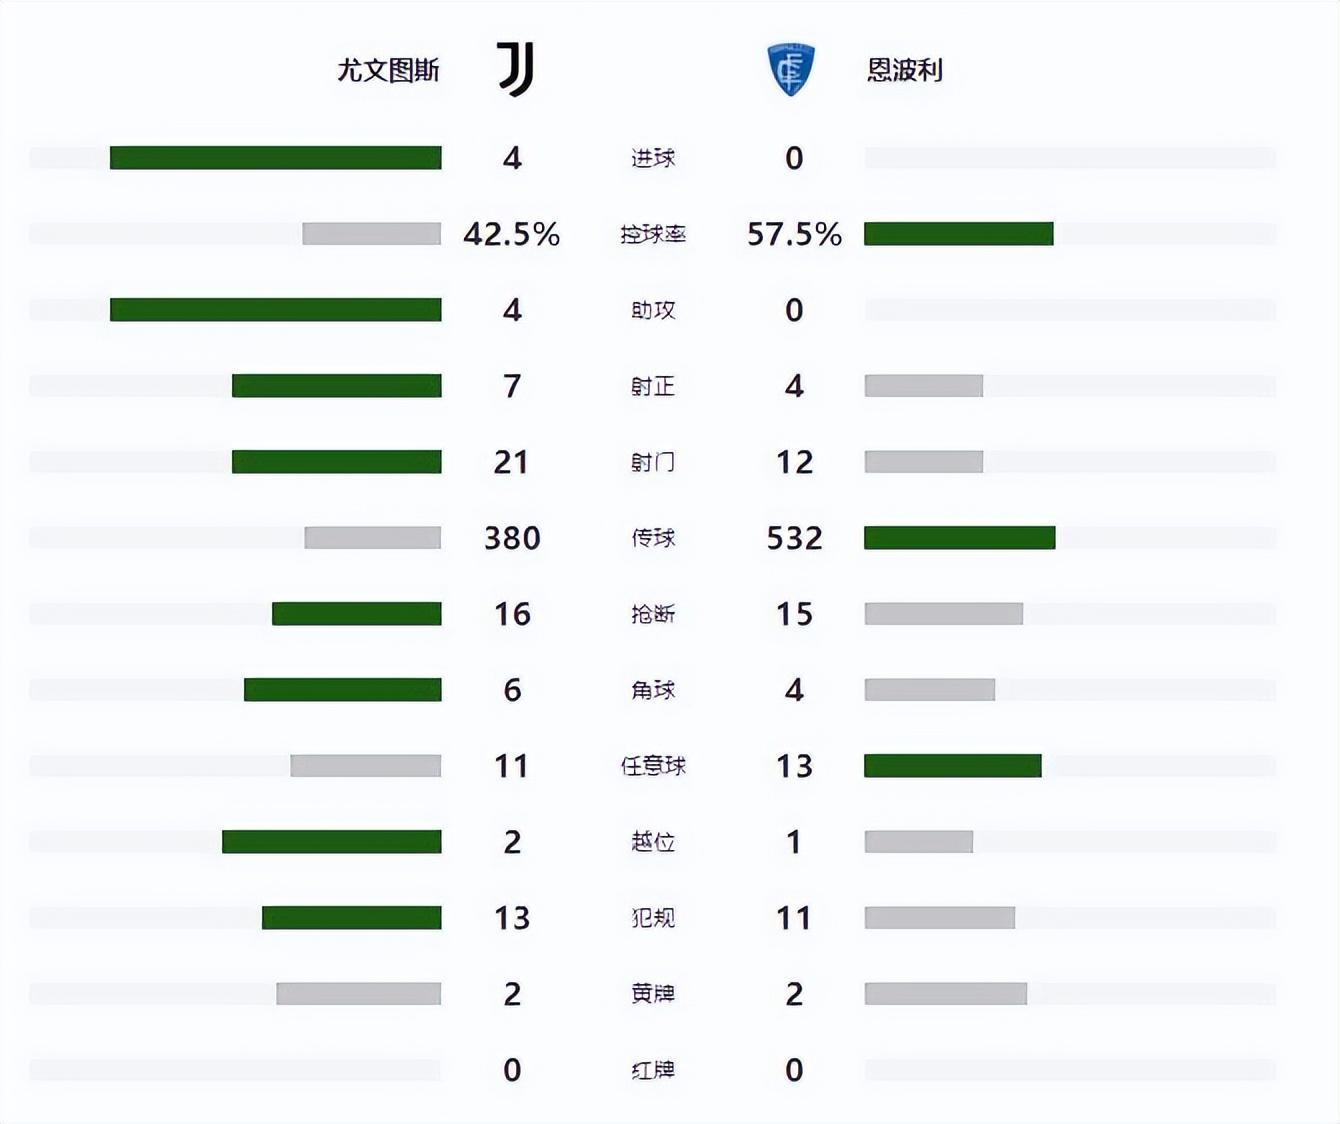Click Juventus green goals bar
The width and height of the screenshot is (1340, 1124).
pos(275,158)
